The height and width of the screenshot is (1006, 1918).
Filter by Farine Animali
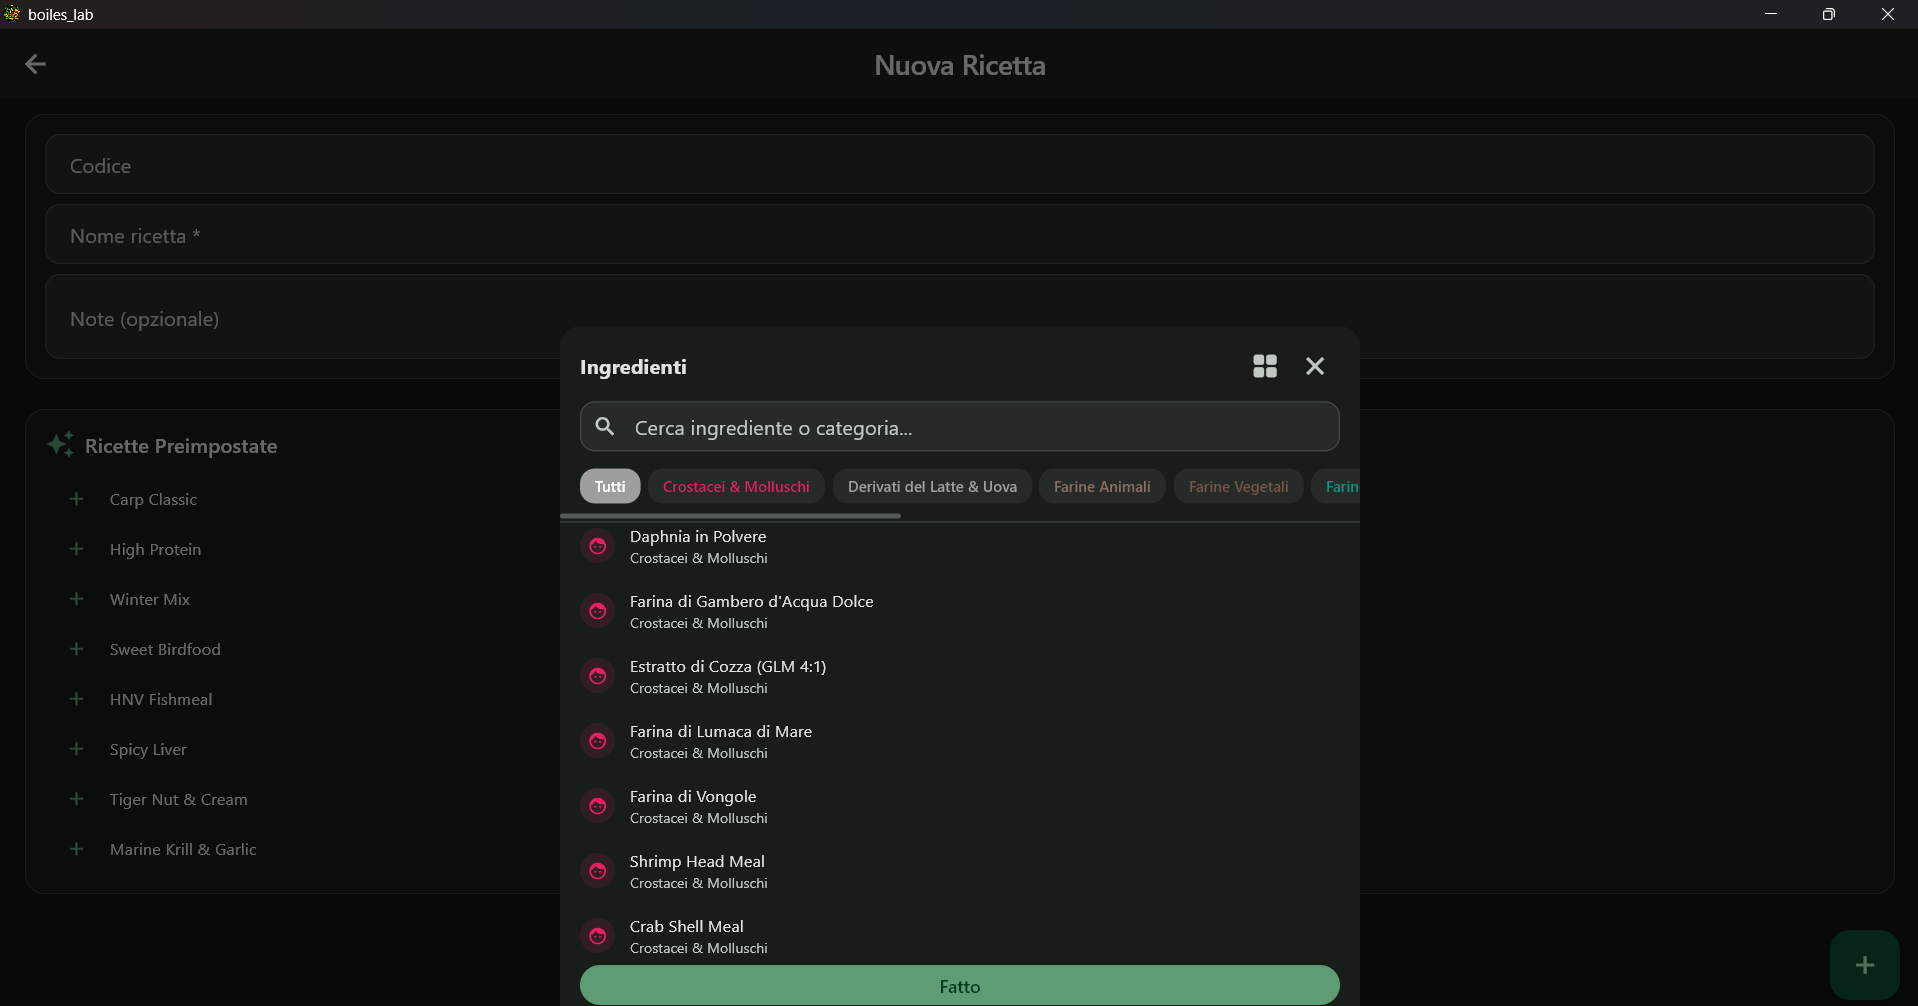[x=1102, y=486]
